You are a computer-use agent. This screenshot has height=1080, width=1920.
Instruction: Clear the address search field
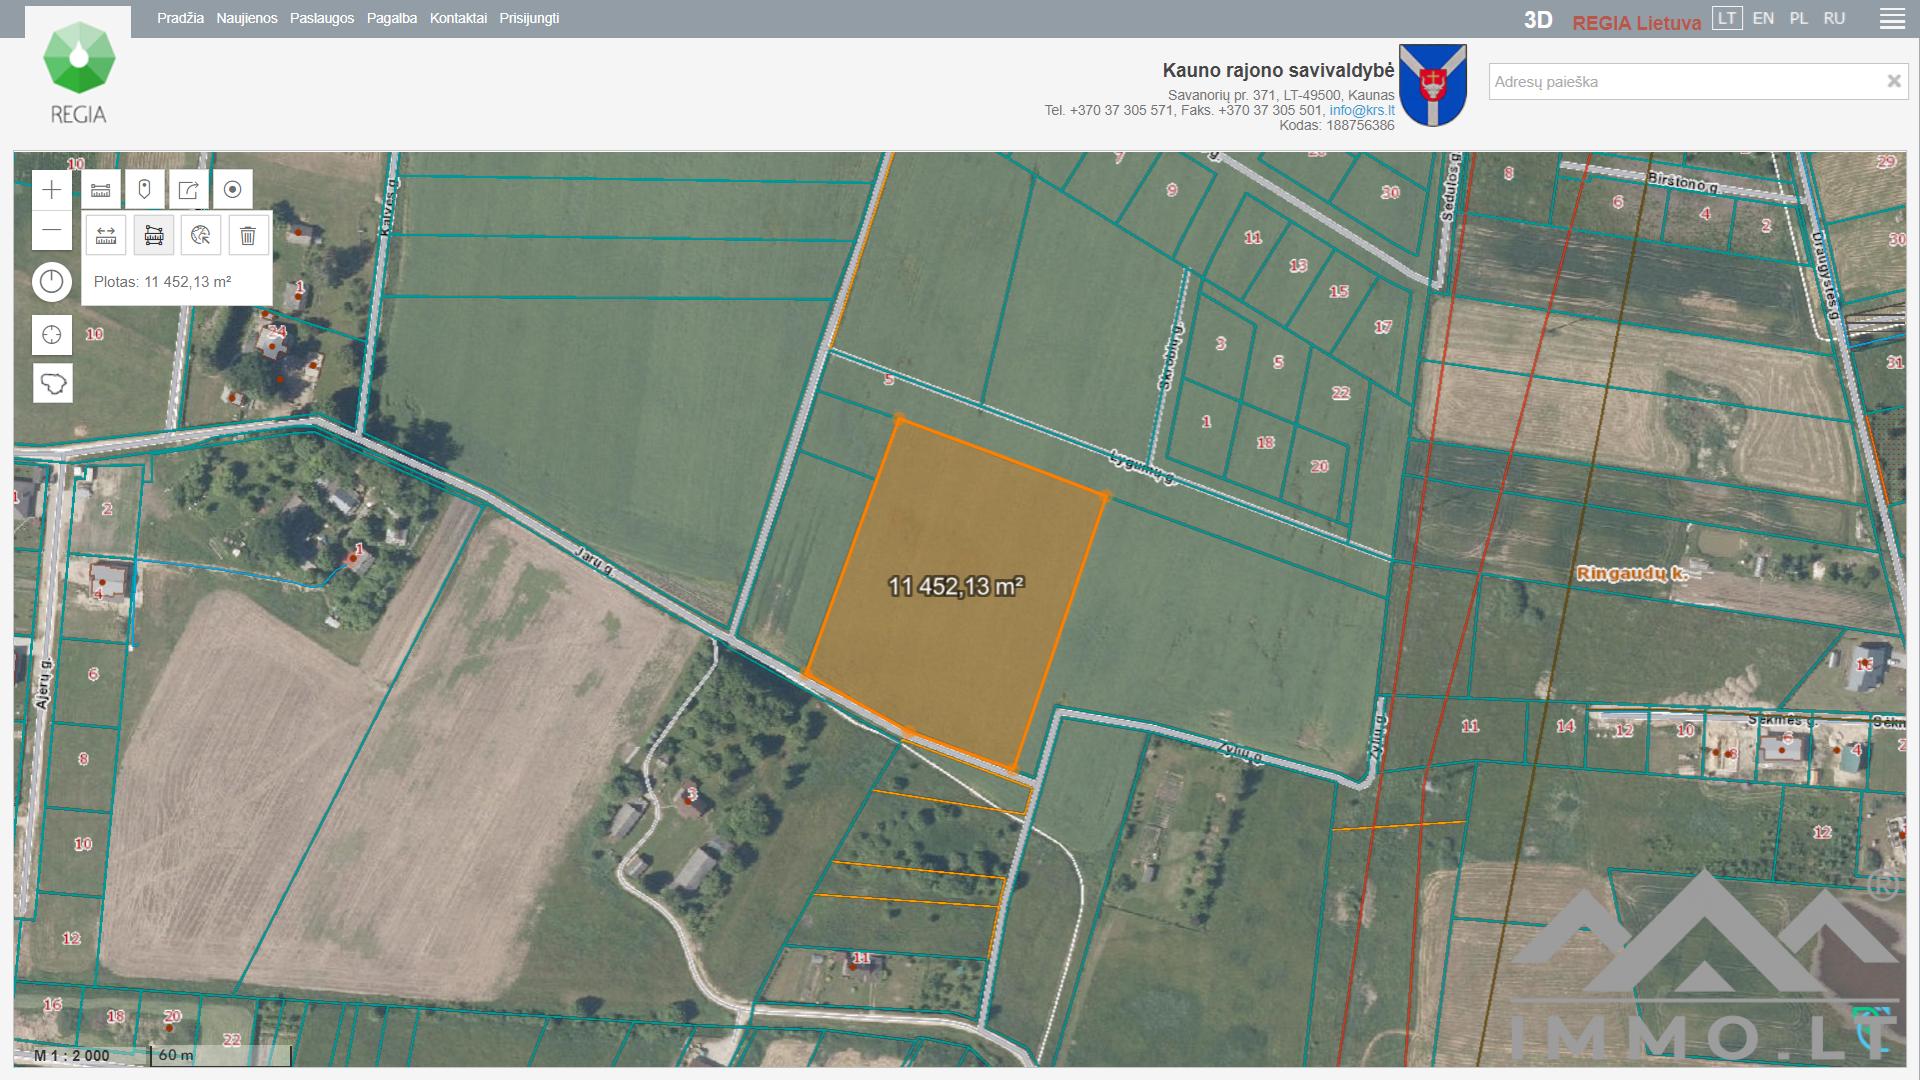click(1894, 82)
